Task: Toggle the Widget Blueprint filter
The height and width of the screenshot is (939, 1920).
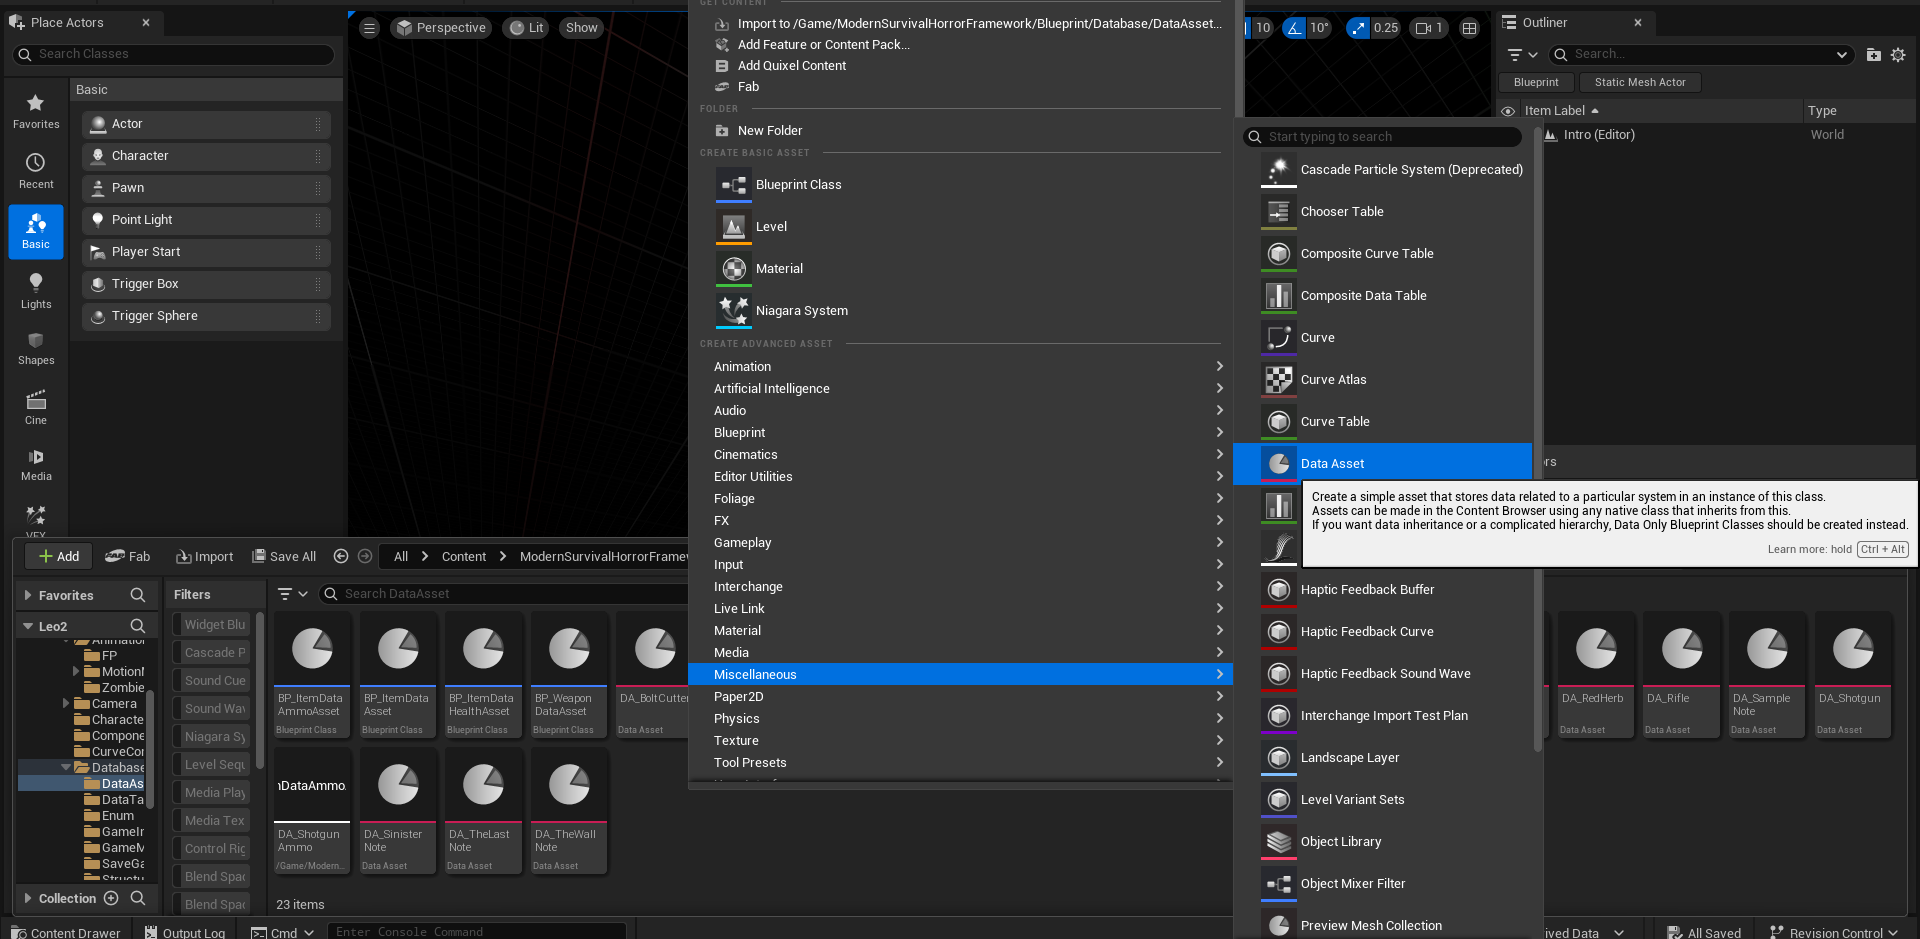Action: point(215,624)
